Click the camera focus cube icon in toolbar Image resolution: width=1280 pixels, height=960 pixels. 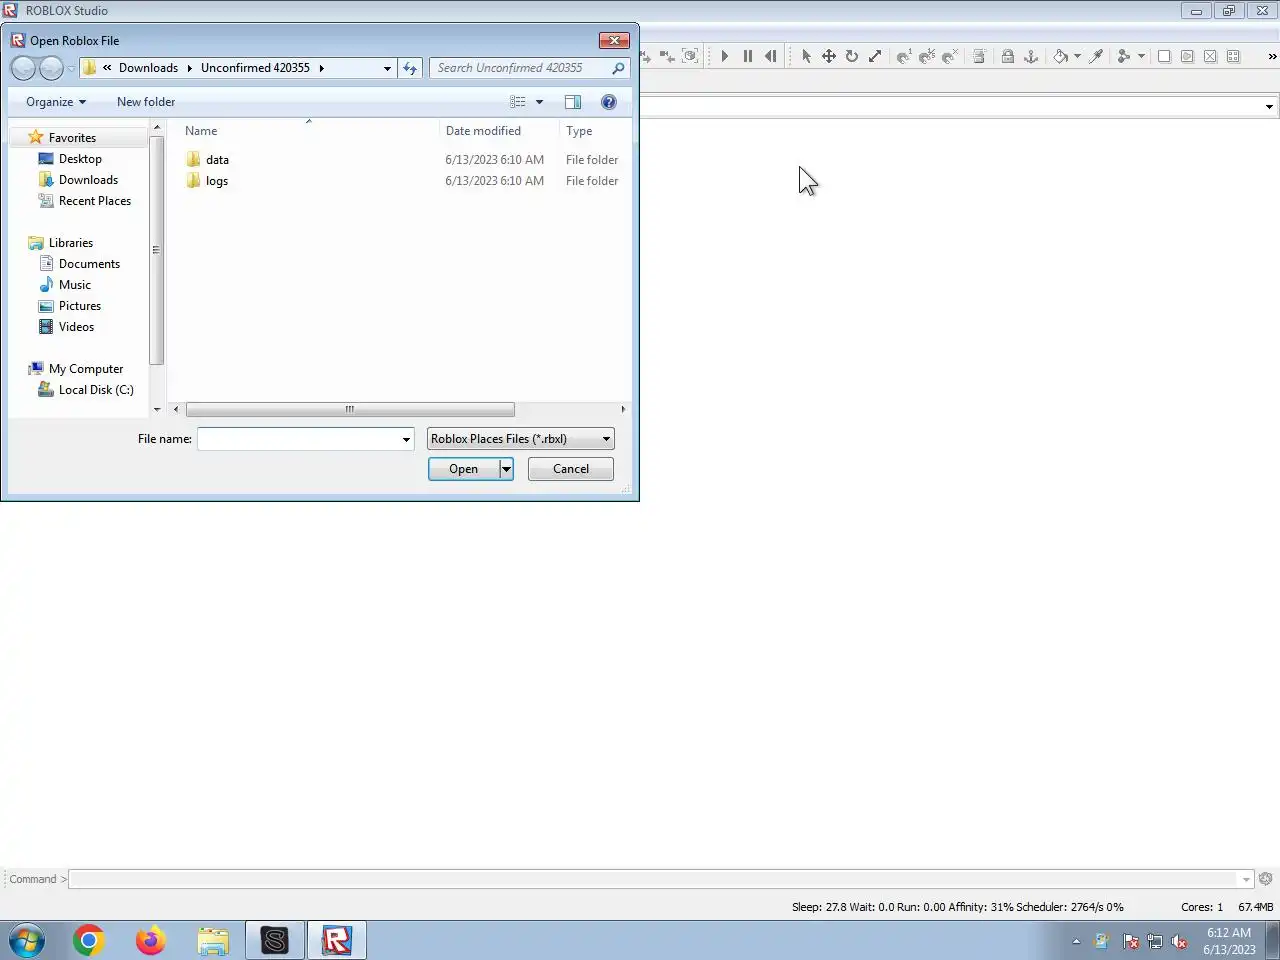pos(690,57)
